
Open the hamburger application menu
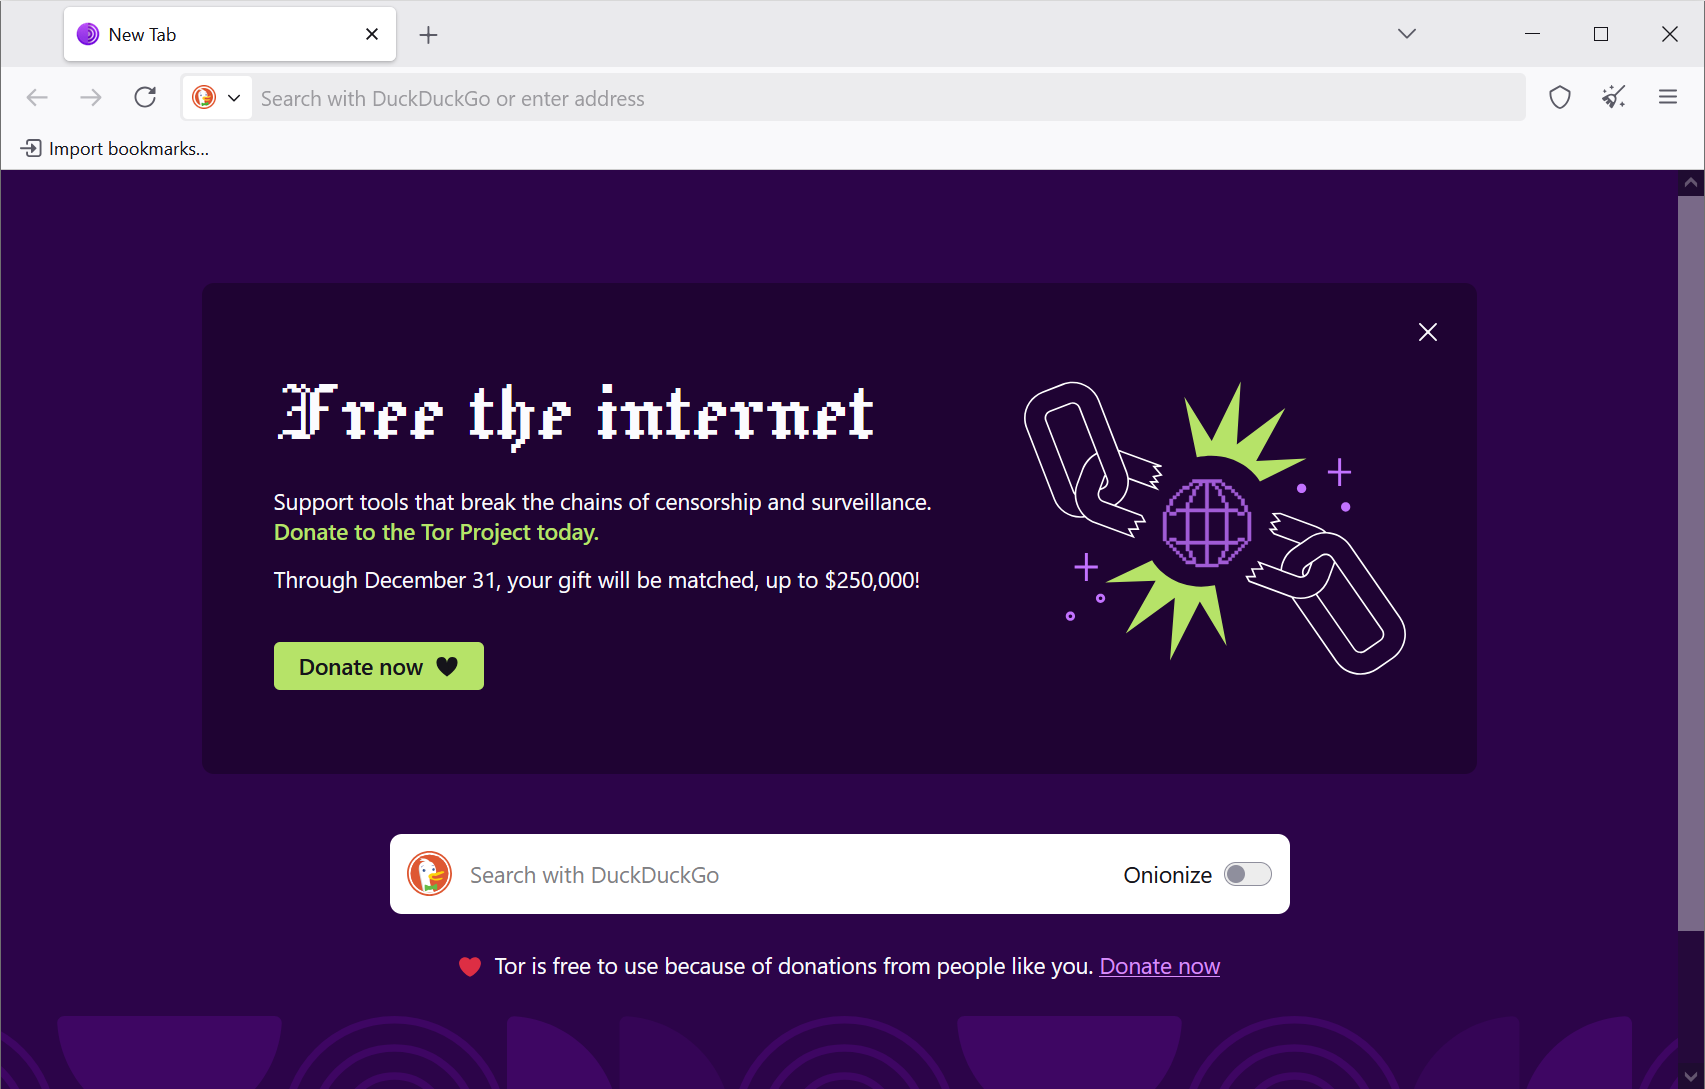pyautogui.click(x=1667, y=97)
